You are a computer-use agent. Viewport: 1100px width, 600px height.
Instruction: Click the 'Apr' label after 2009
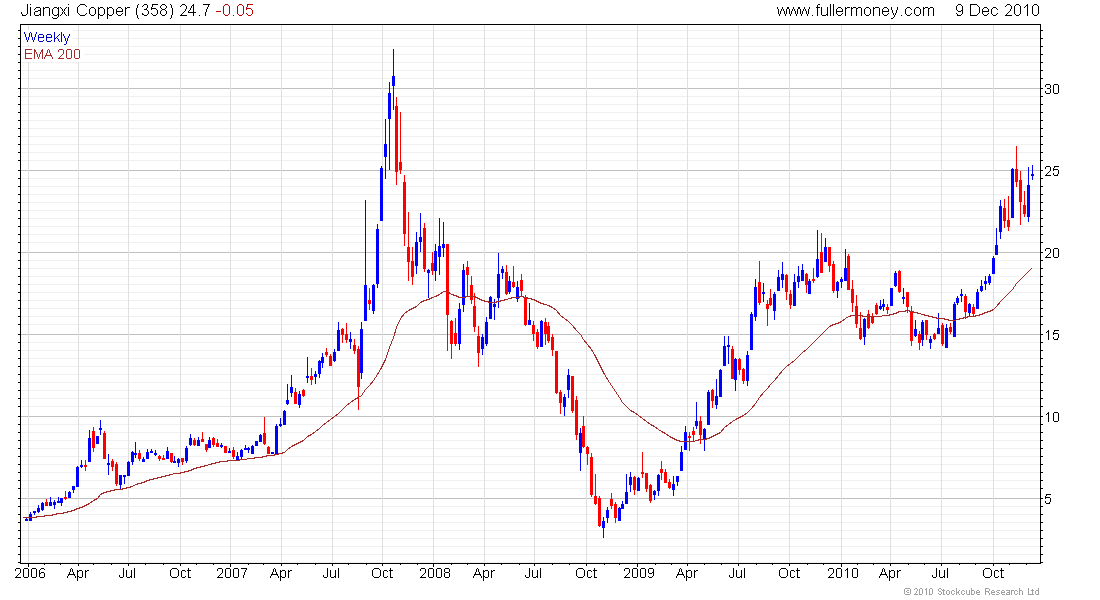(687, 573)
